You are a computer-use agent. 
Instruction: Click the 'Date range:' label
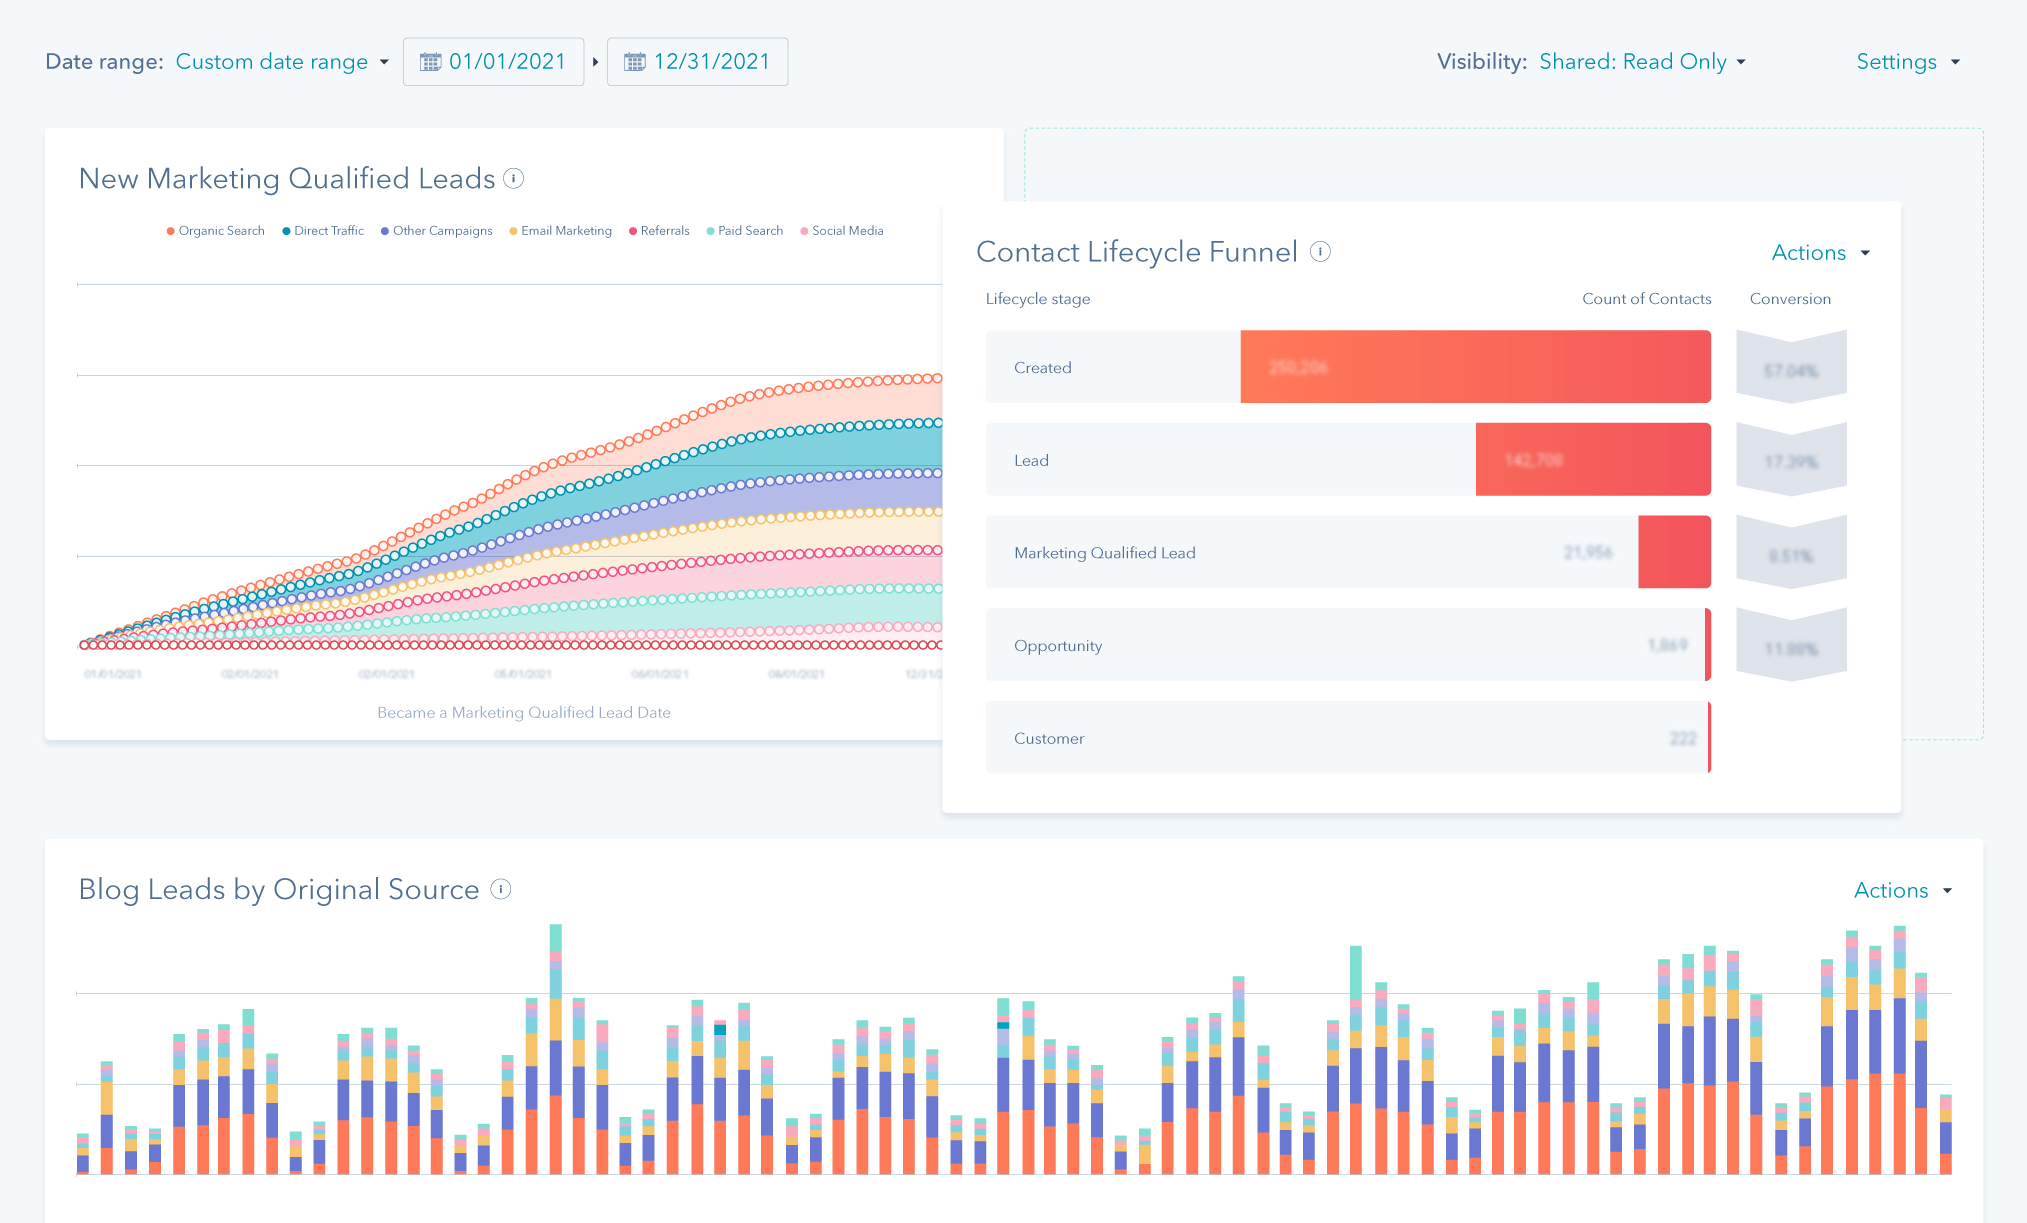tap(104, 62)
